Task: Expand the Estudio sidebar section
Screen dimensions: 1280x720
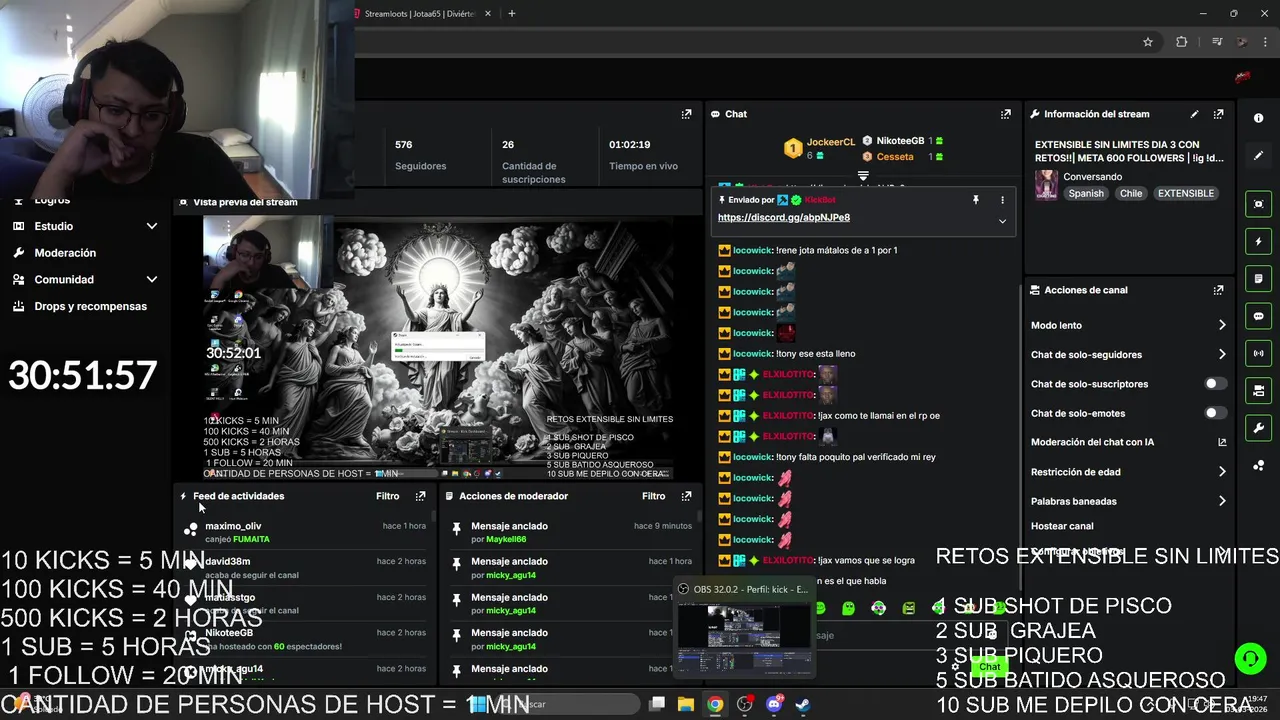Action: (152, 226)
